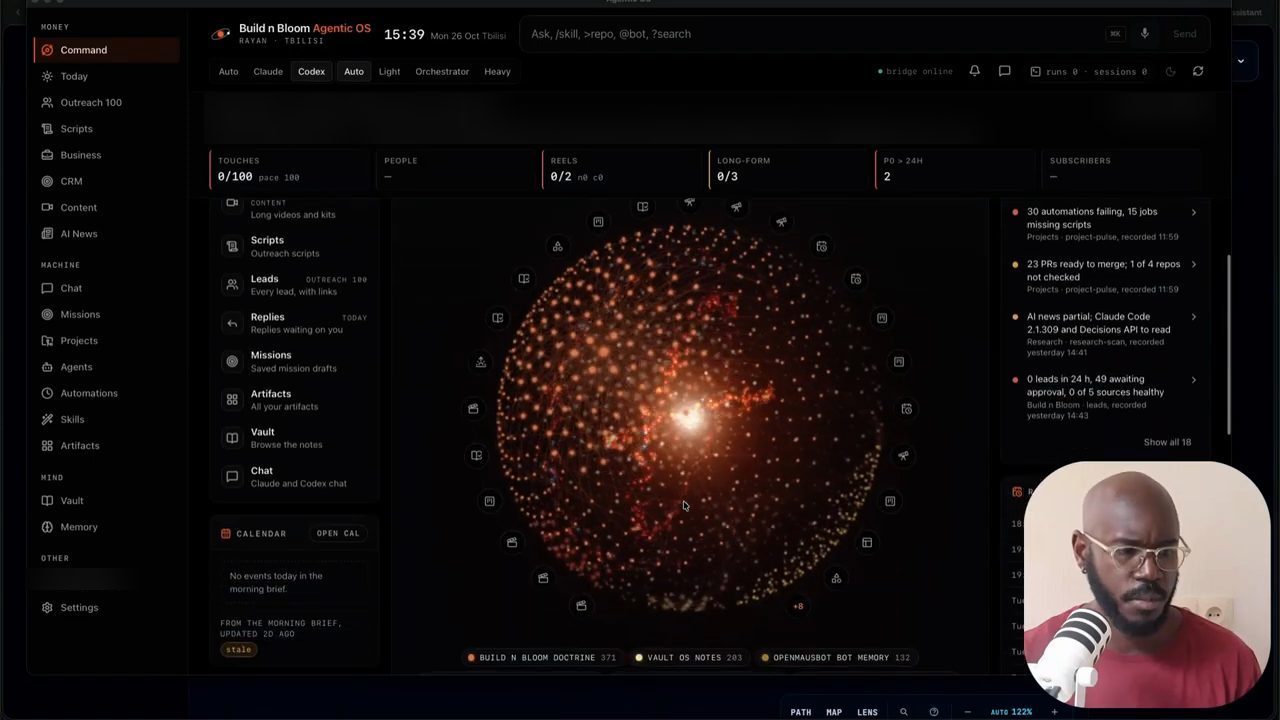
Task: Select the LENS view tab
Action: coord(867,712)
